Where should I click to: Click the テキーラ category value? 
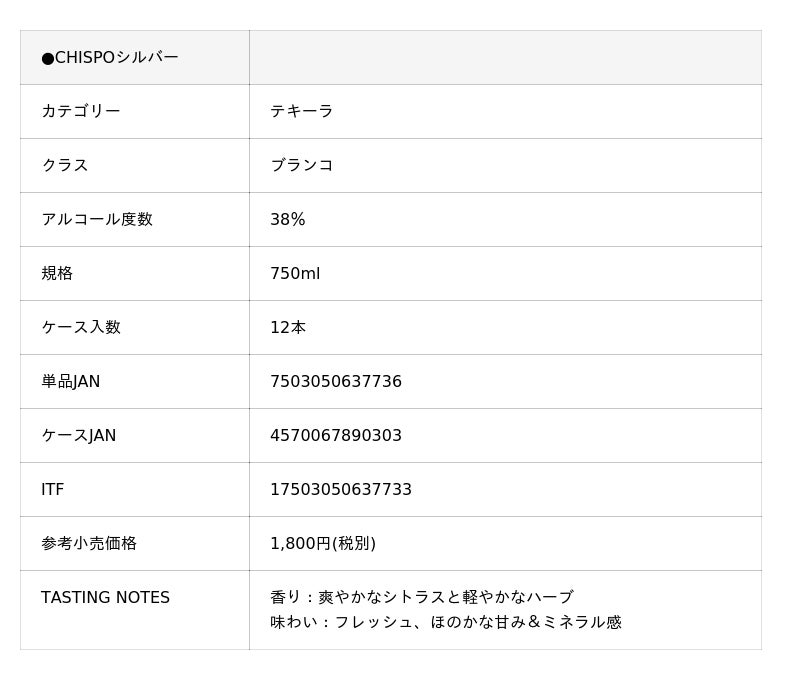302,112
